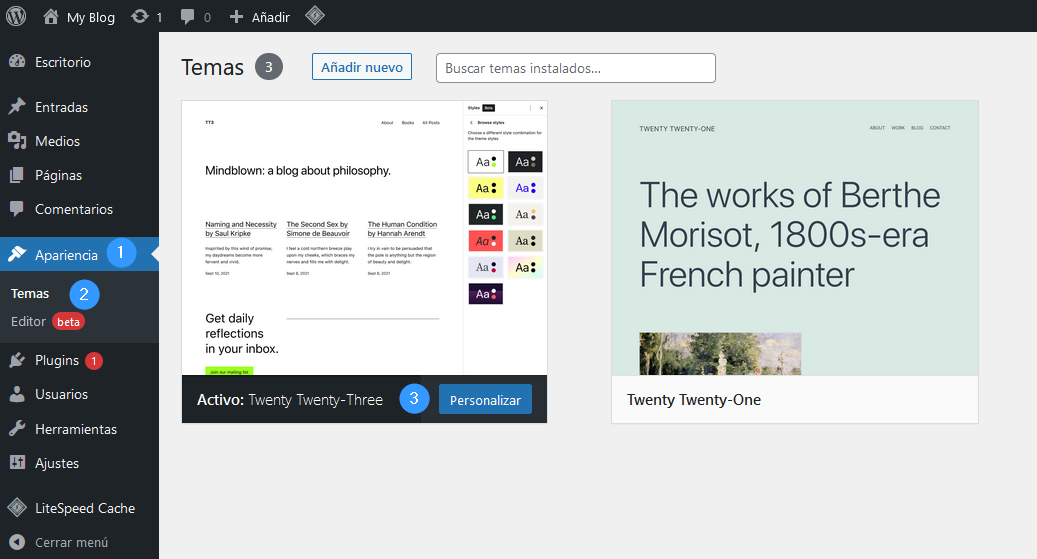Screen dimensions: 1037x559
Task: Click the Apariencia paintbrush icon
Action: coord(17,254)
